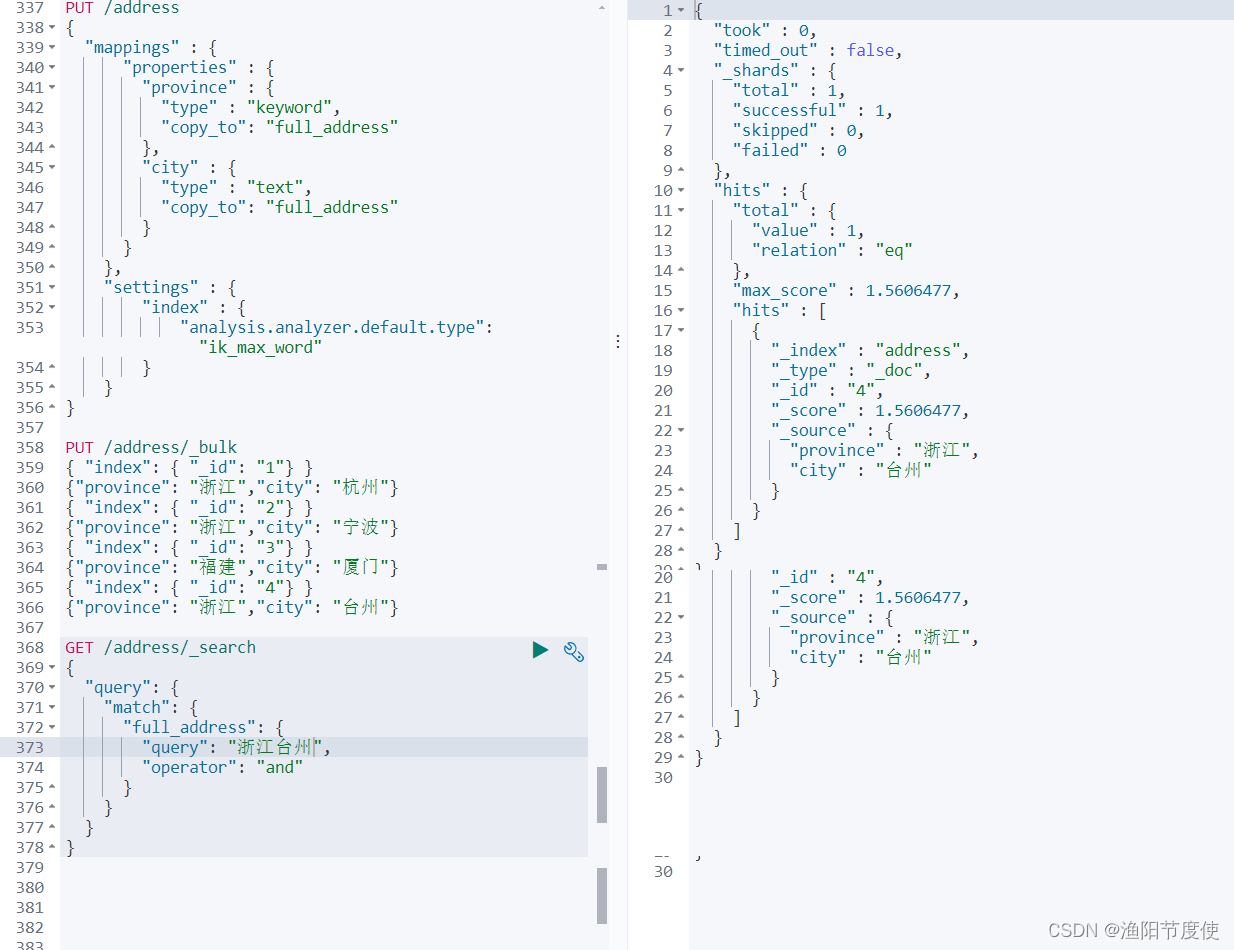Click the bulk document line containing "杭州"
Viewport: 1234px width, 950px height.
(x=232, y=488)
